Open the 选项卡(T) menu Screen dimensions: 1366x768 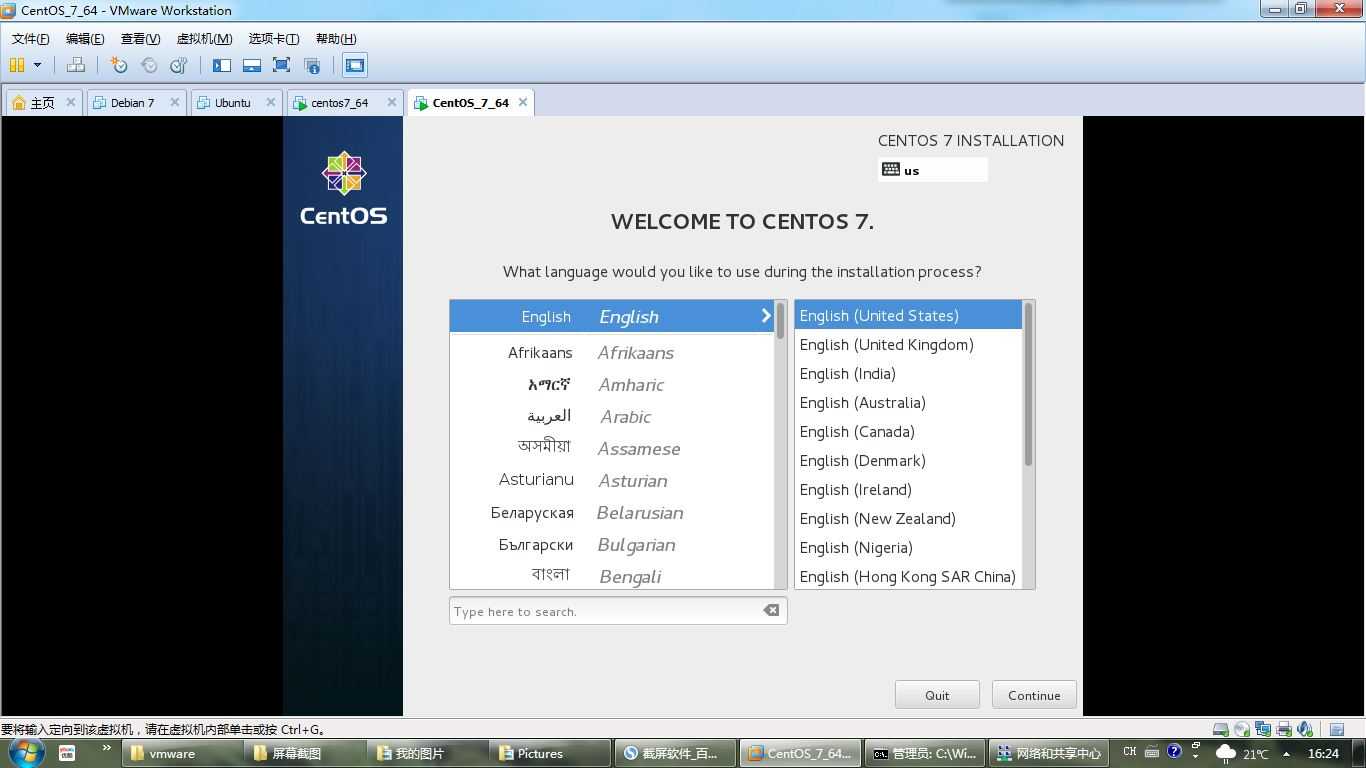(273, 38)
